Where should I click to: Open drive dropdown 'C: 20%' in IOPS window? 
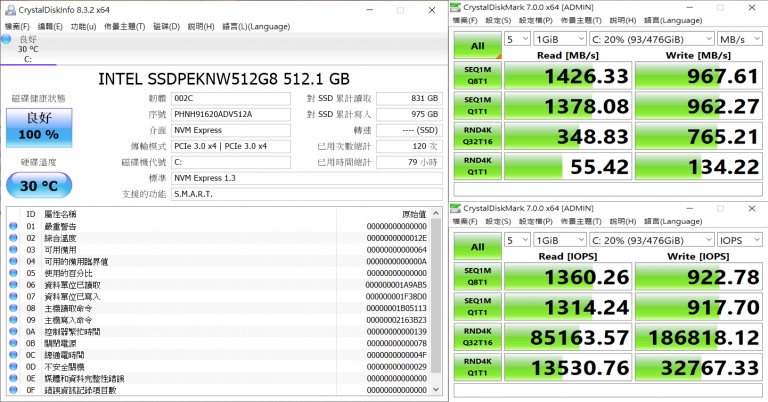tap(651, 240)
